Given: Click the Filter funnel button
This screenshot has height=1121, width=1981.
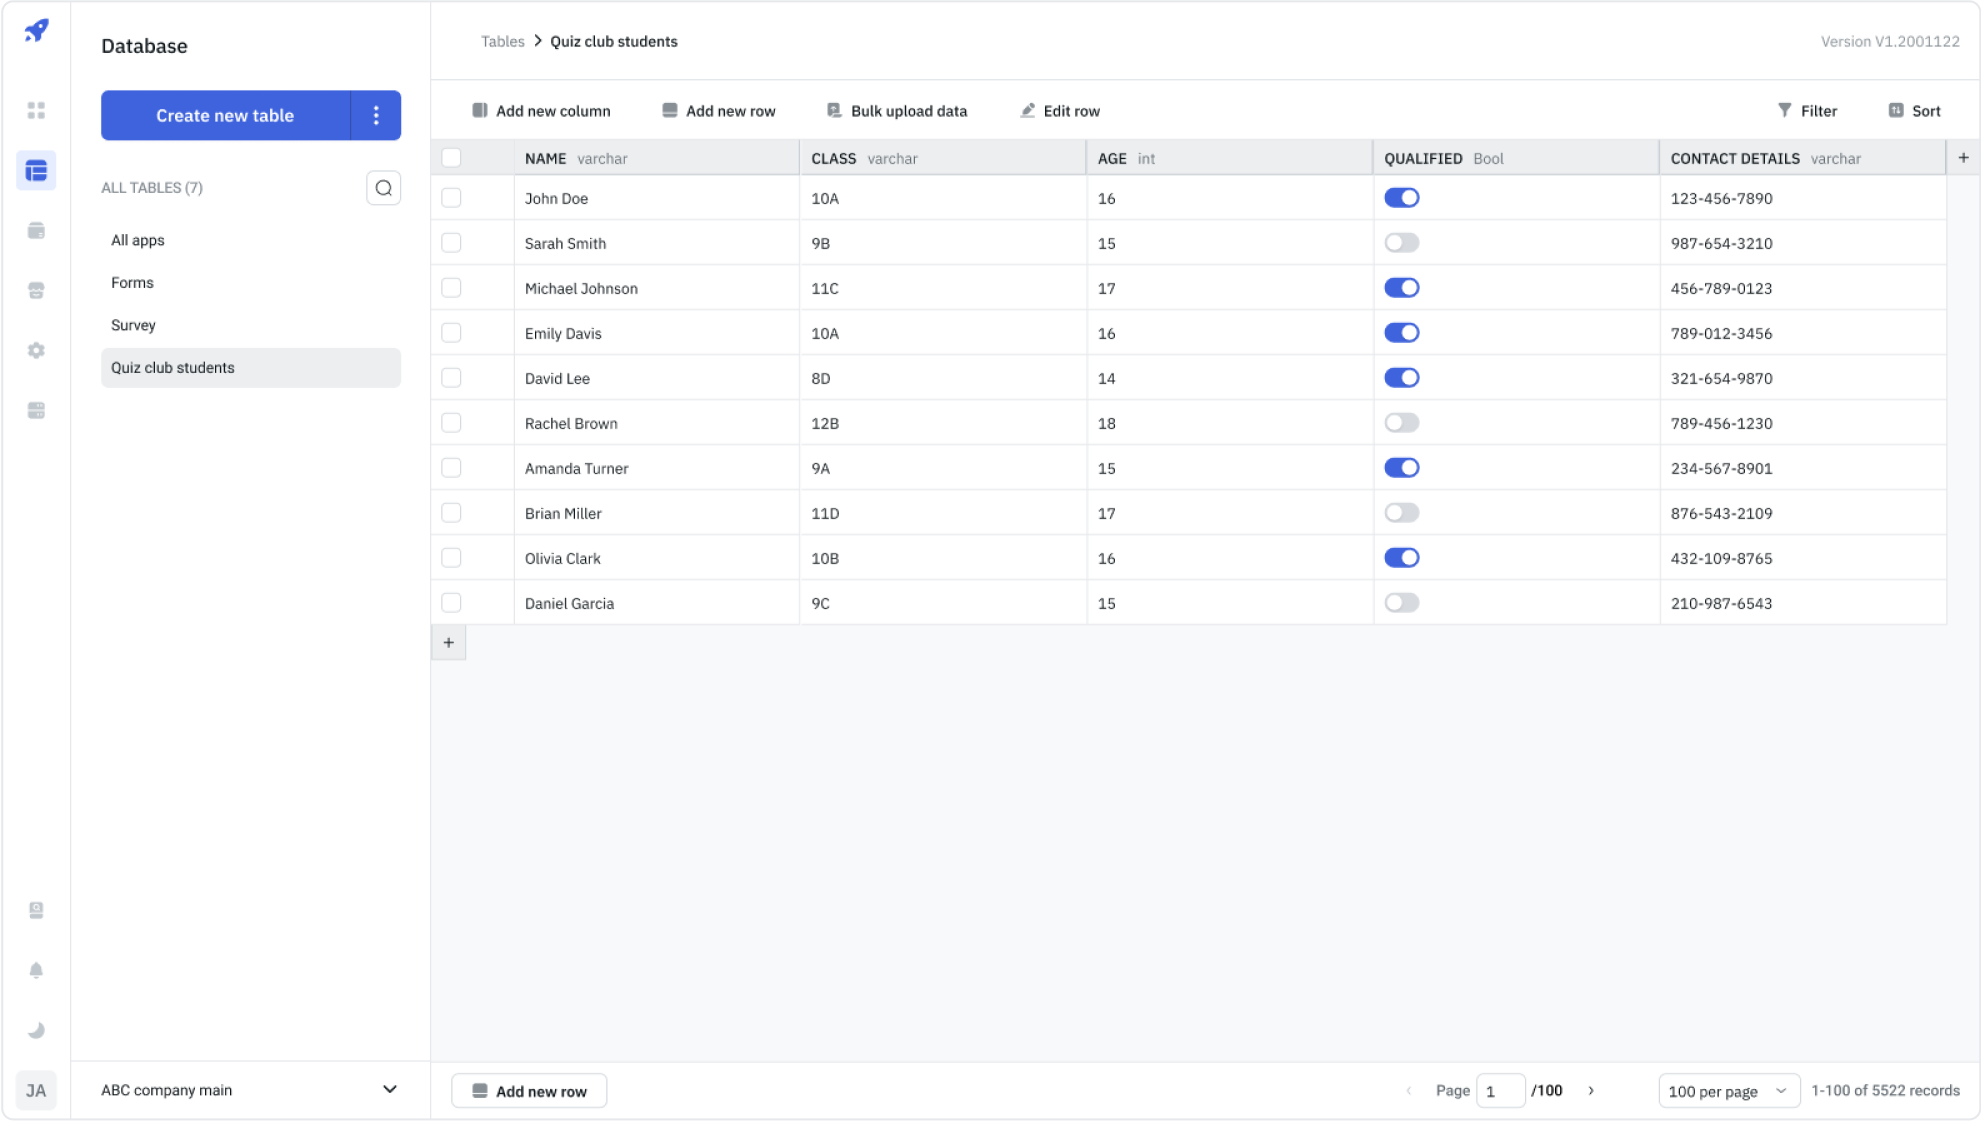Looking at the screenshot, I should [x=1806, y=111].
